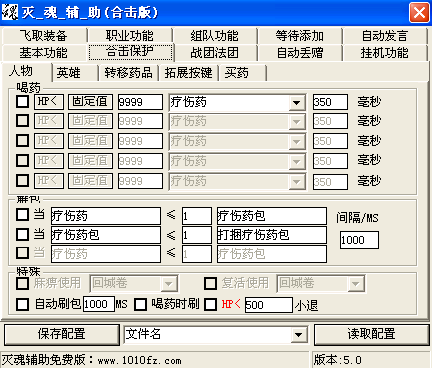
Task: Enable the 喝药时刷 checkbox
Action: (x=140, y=304)
